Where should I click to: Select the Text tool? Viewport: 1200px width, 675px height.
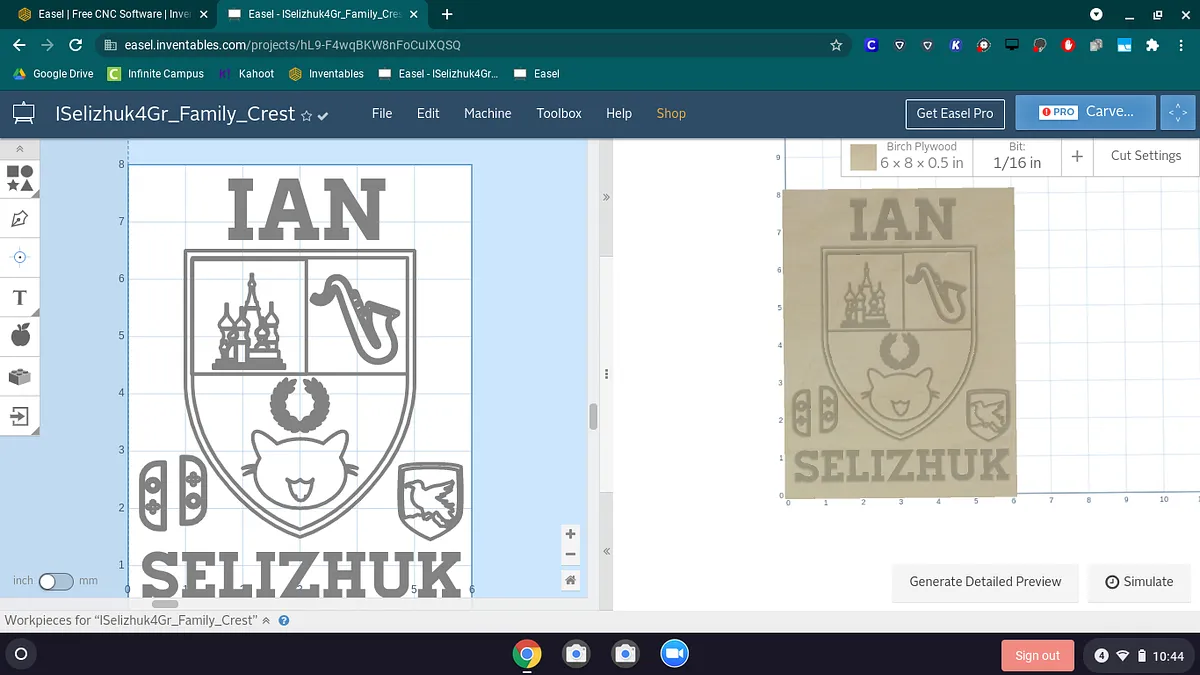tap(20, 297)
